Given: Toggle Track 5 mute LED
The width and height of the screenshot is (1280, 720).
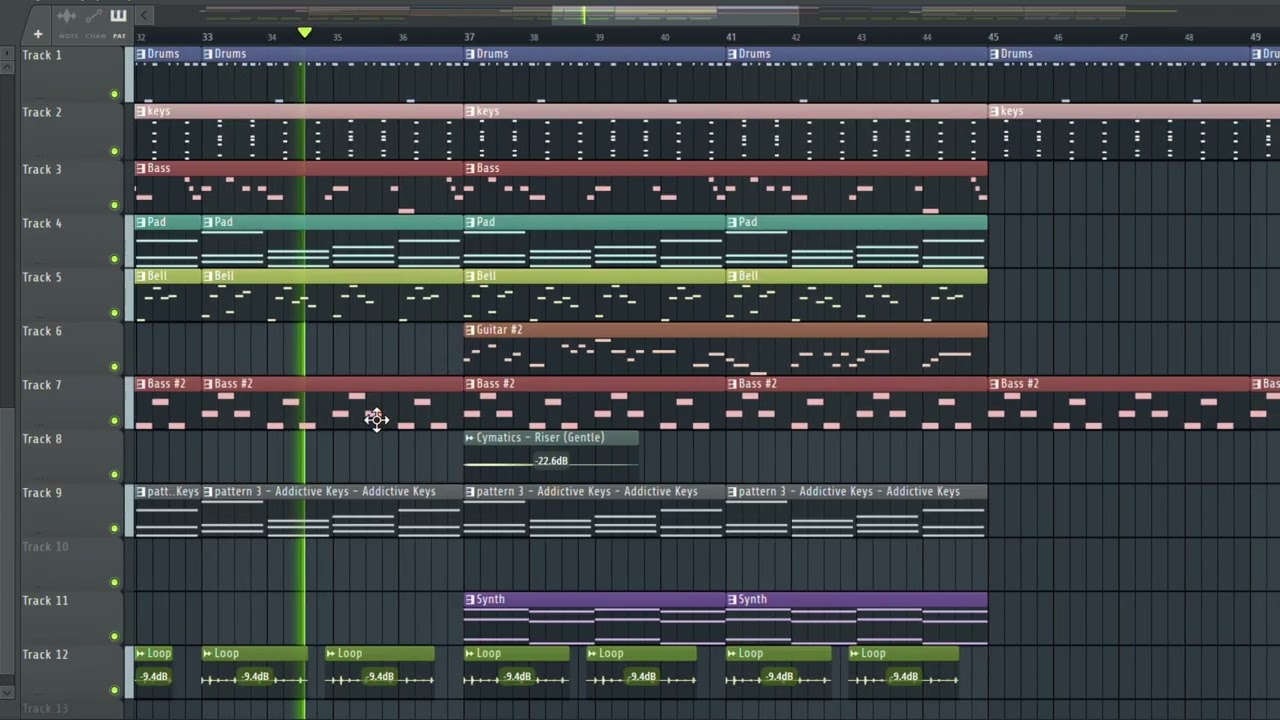Looking at the screenshot, I should [x=114, y=313].
